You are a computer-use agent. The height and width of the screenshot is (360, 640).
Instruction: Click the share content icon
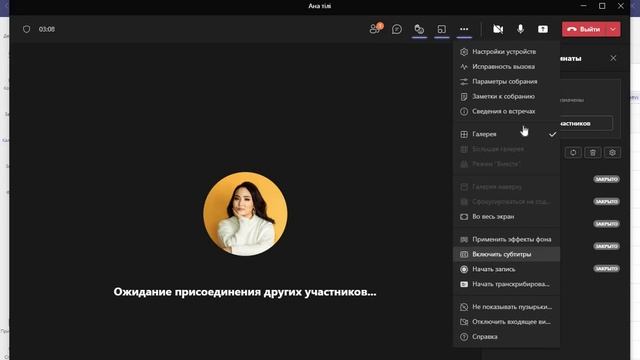543,29
